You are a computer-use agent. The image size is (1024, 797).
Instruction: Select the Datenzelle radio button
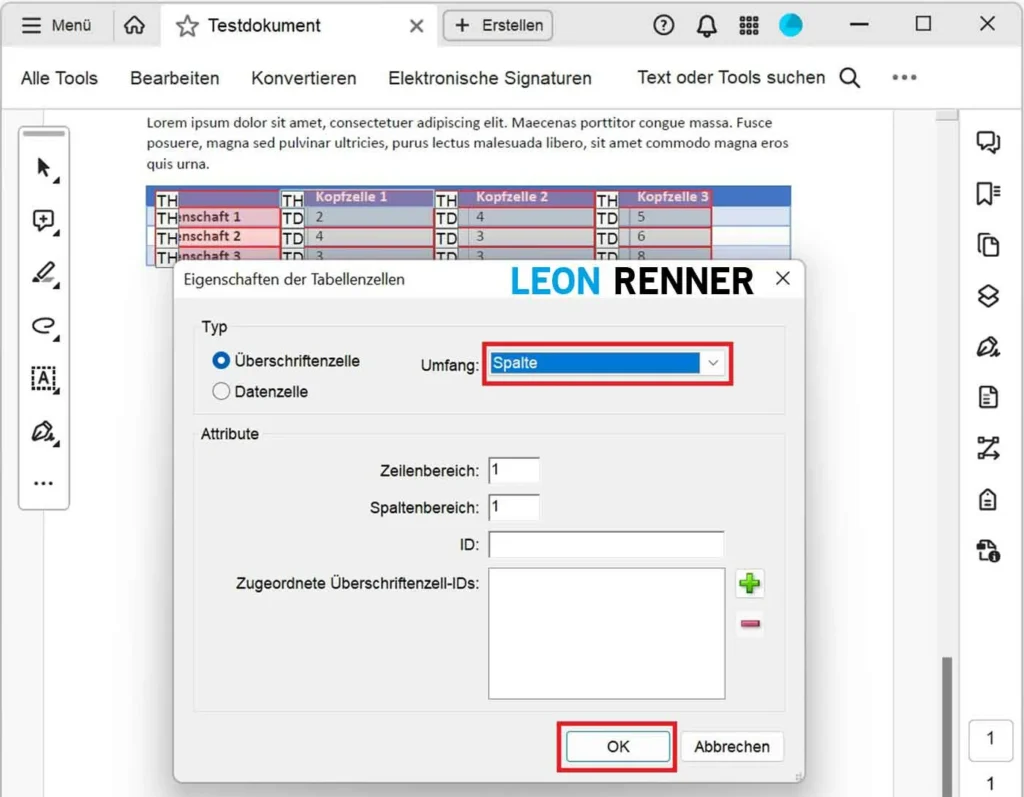pos(222,392)
